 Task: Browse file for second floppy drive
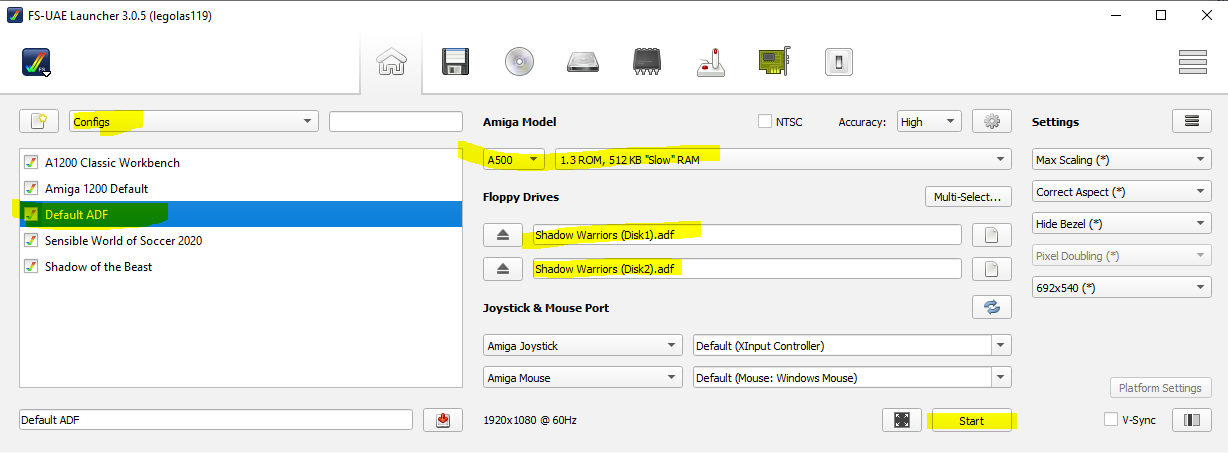tap(992, 268)
